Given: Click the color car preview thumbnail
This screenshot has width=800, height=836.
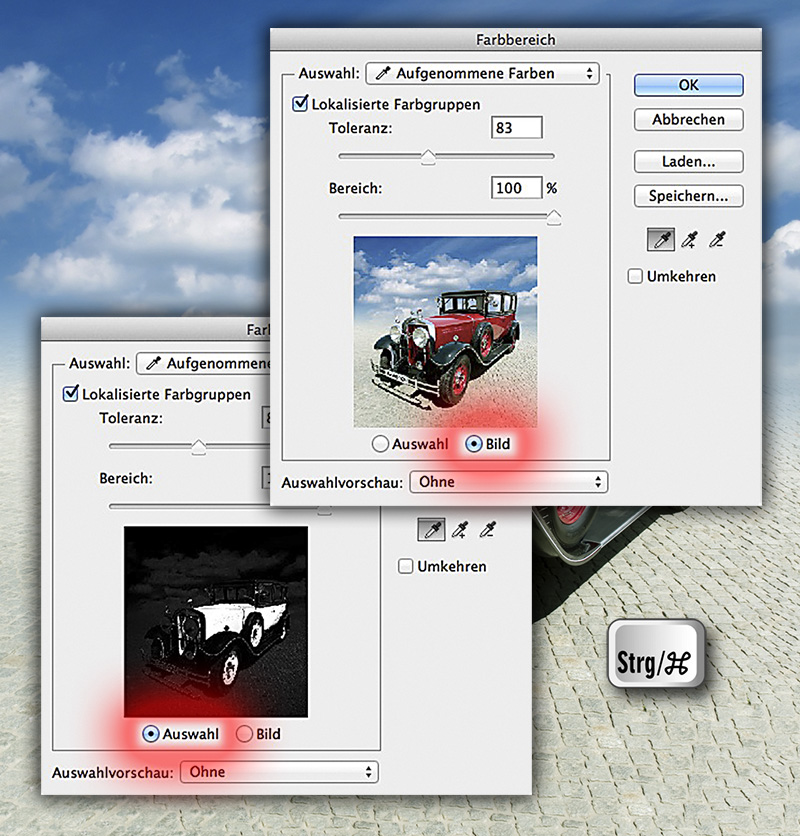Looking at the screenshot, I should 445,332.
